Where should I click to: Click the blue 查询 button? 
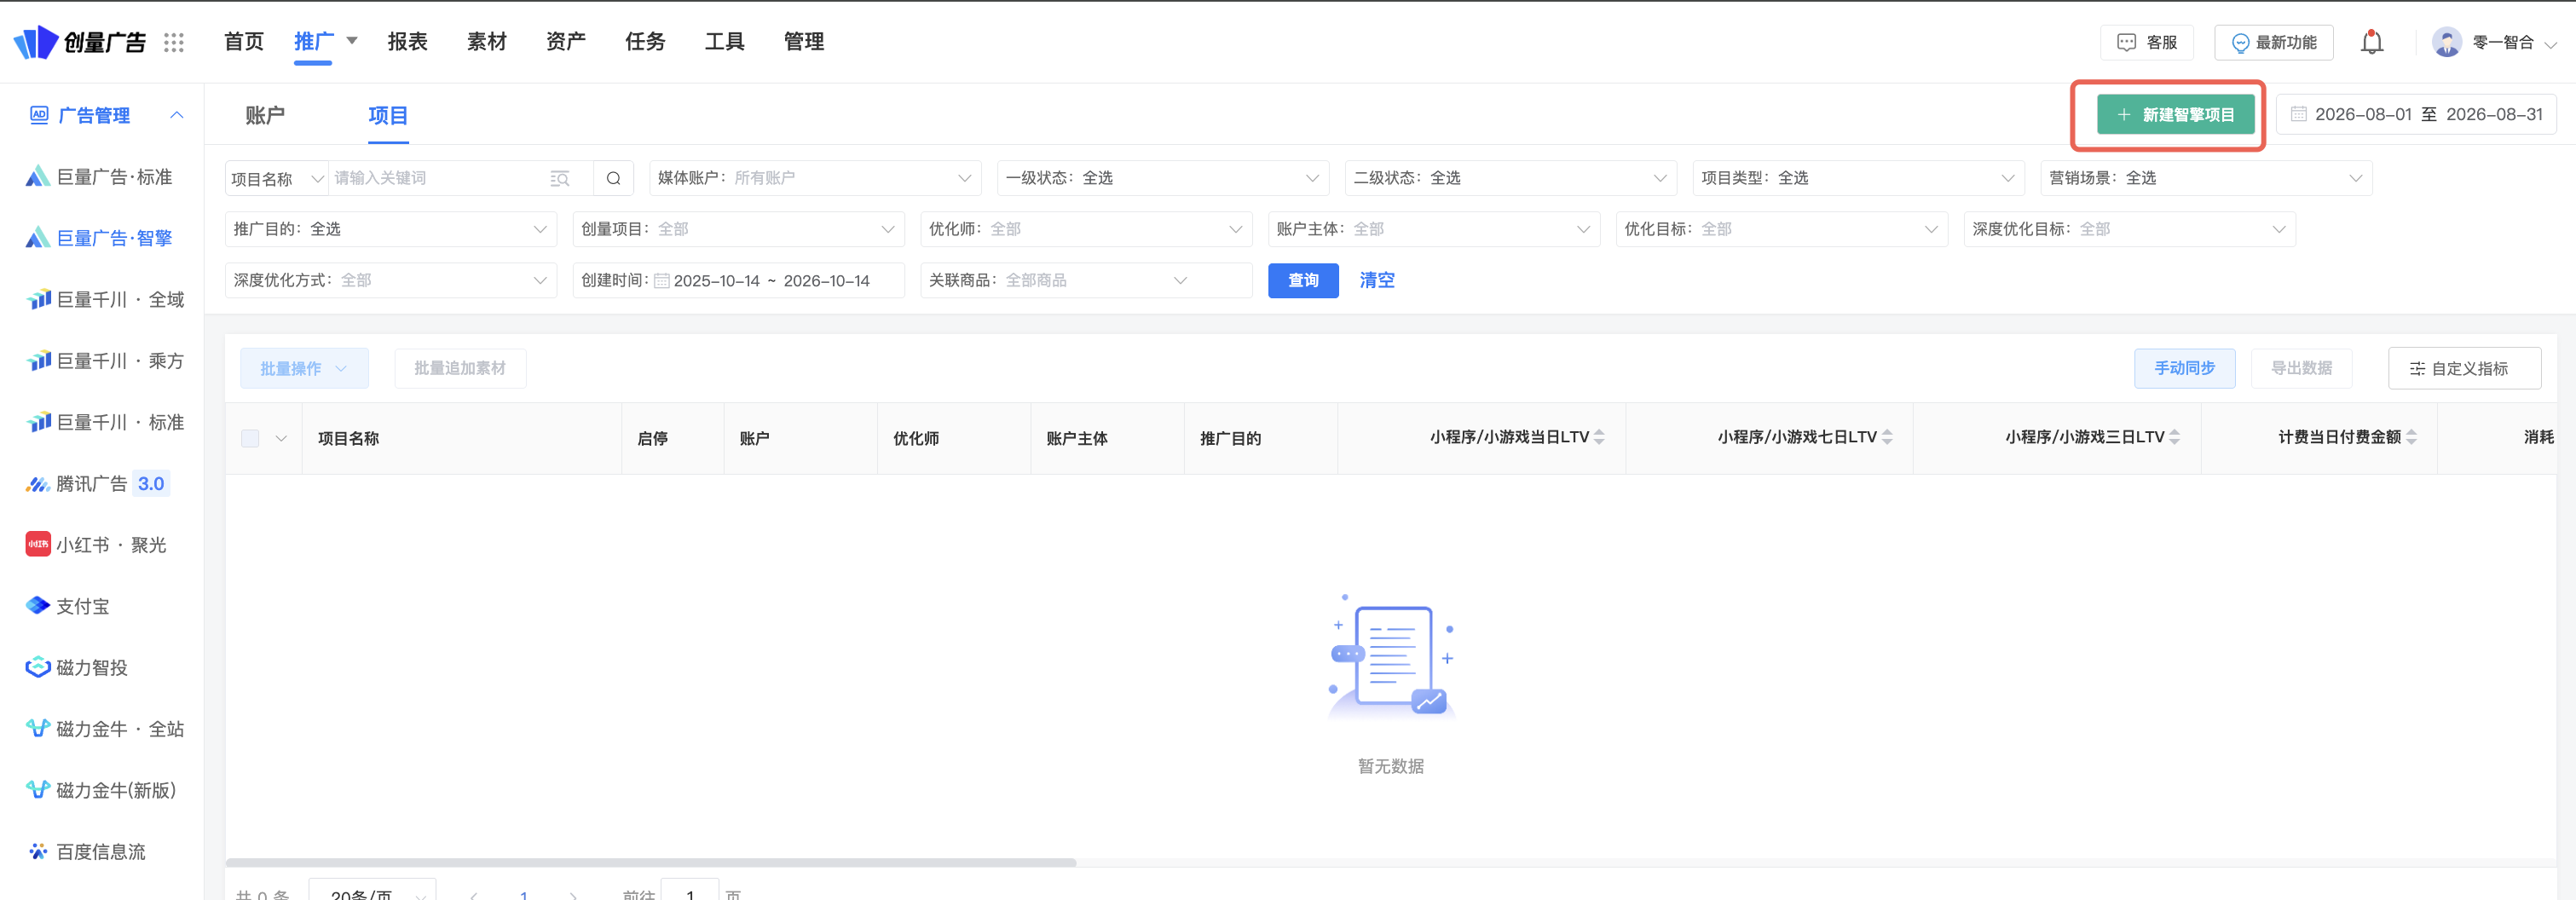(x=1303, y=280)
